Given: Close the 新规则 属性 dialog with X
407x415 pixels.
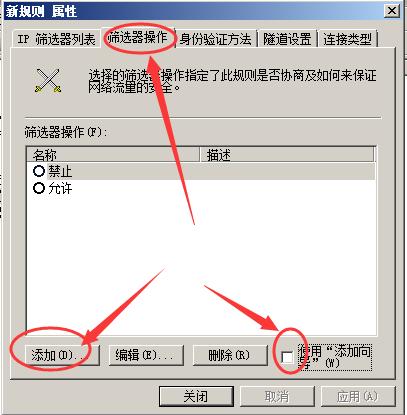Looking at the screenshot, I should coord(392,11).
